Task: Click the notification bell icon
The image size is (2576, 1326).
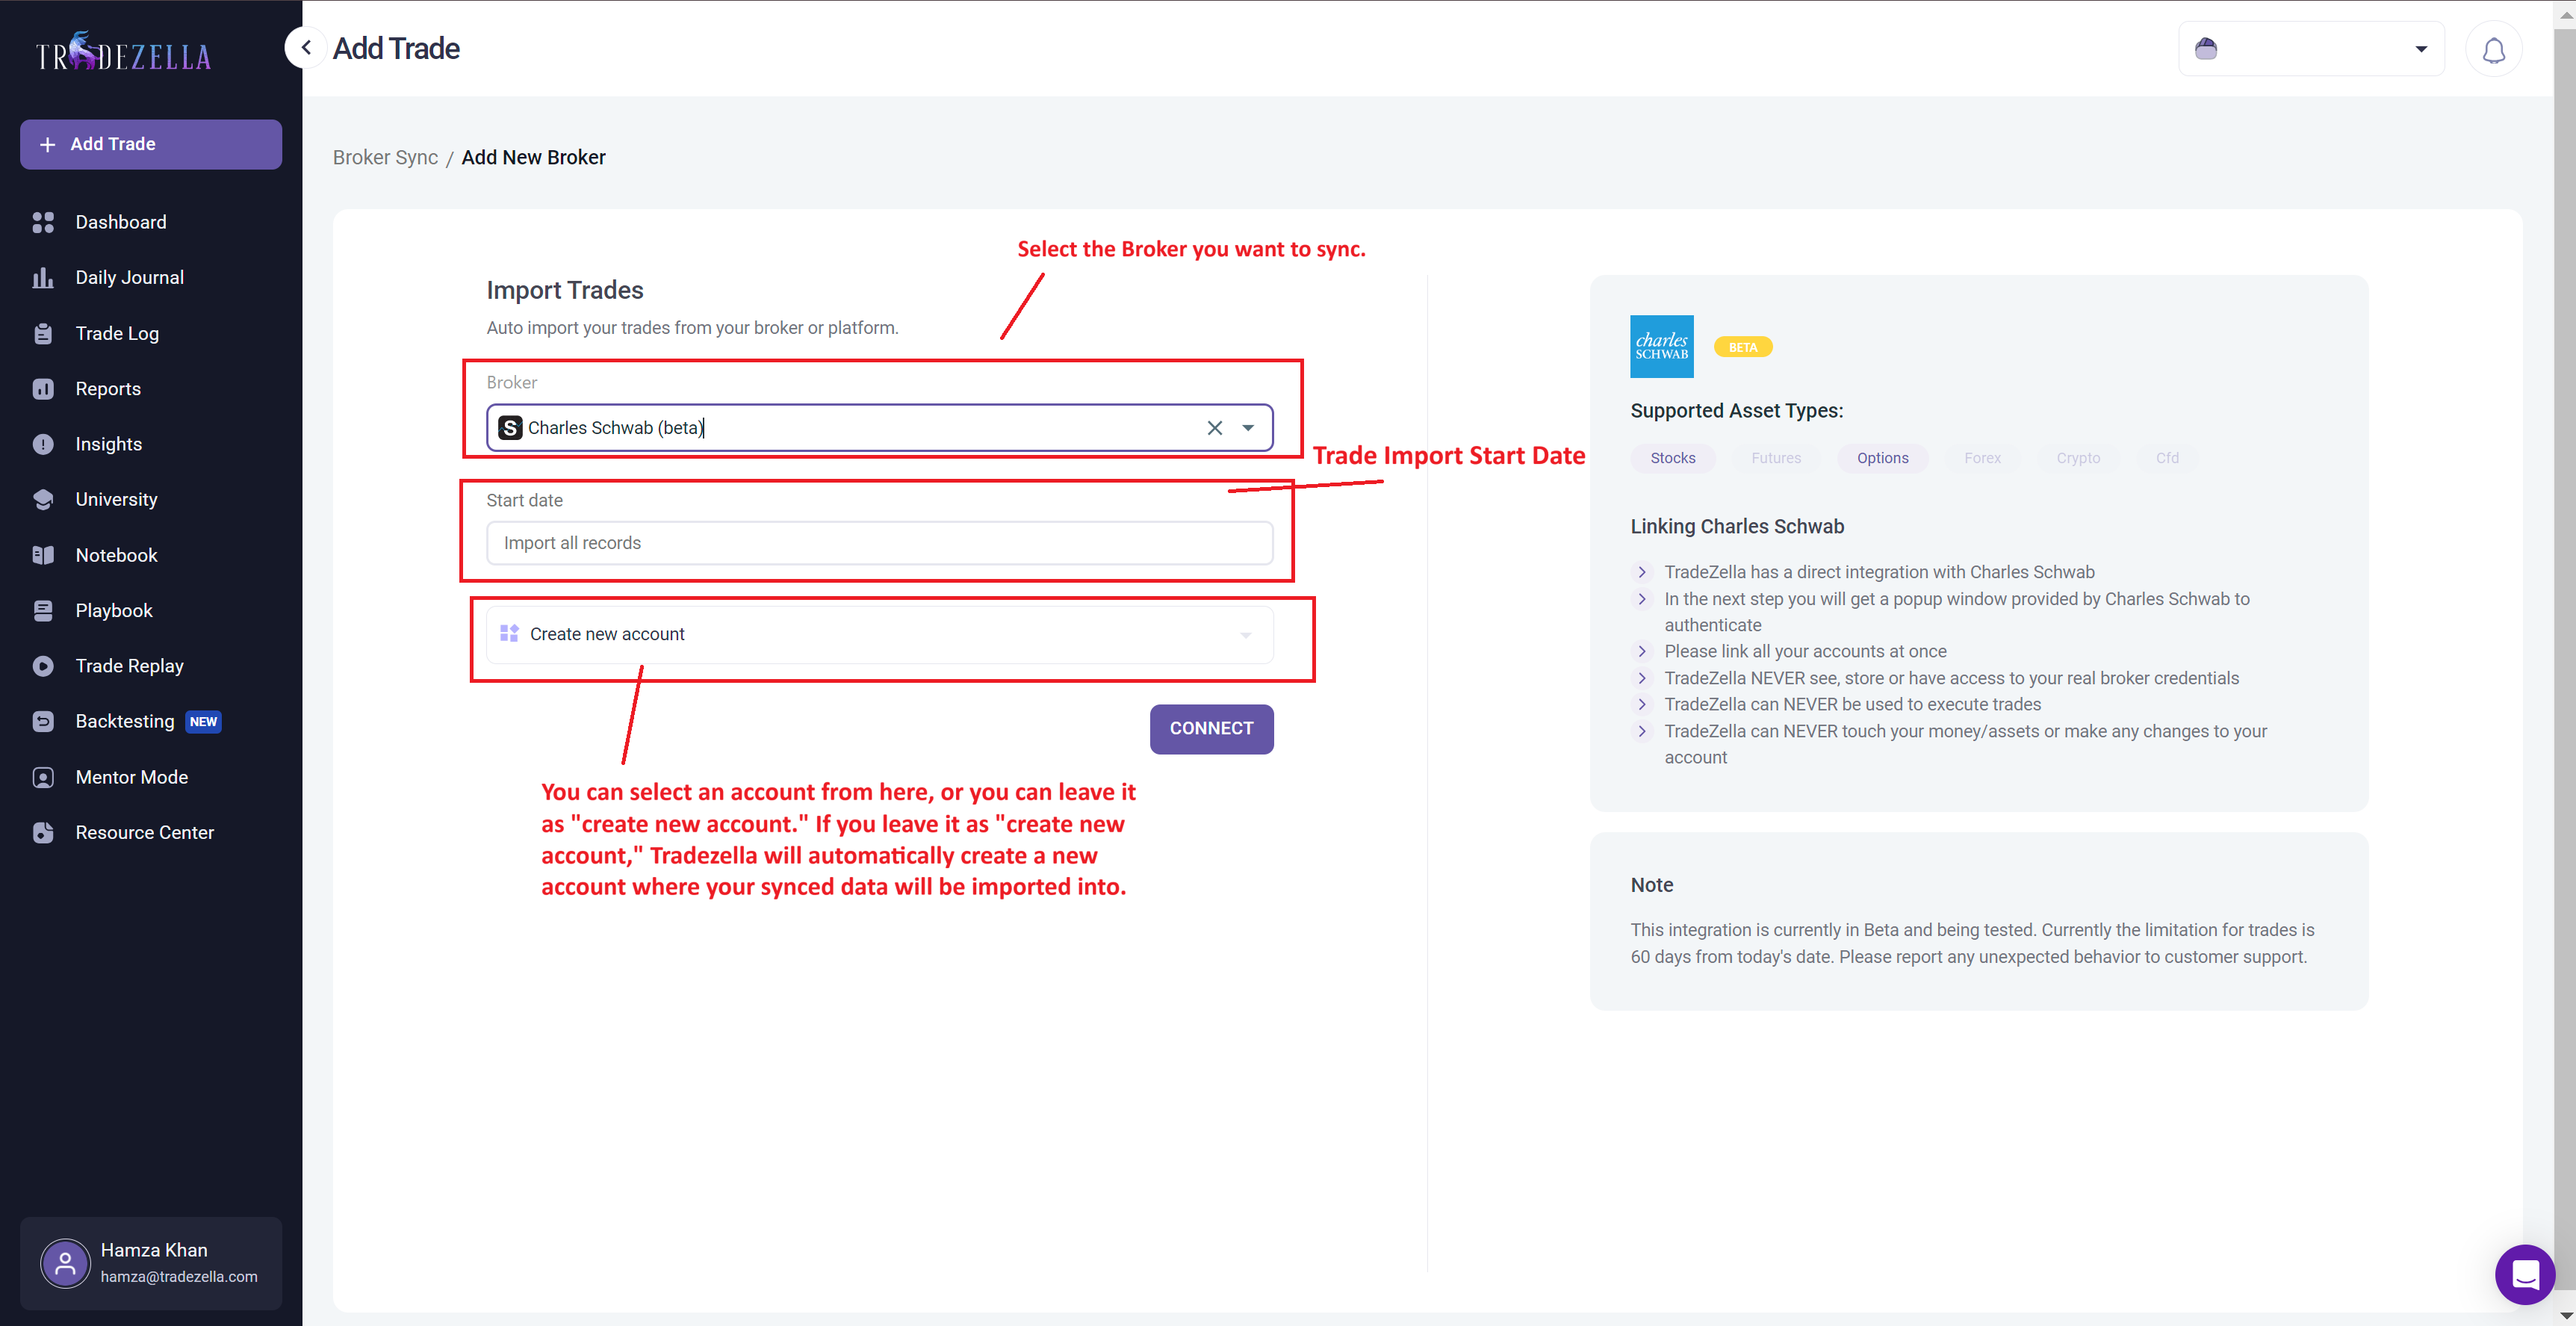Action: pyautogui.click(x=2493, y=50)
